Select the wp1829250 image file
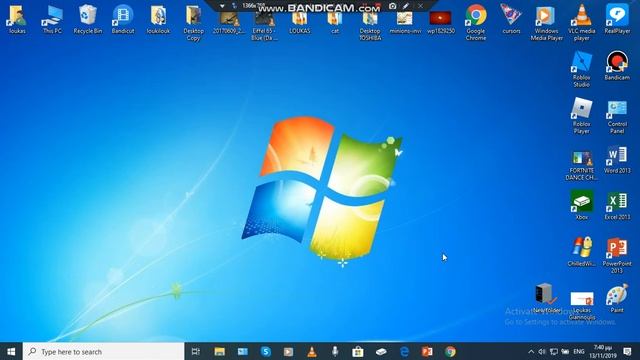The width and height of the screenshot is (640, 360). click(441, 22)
